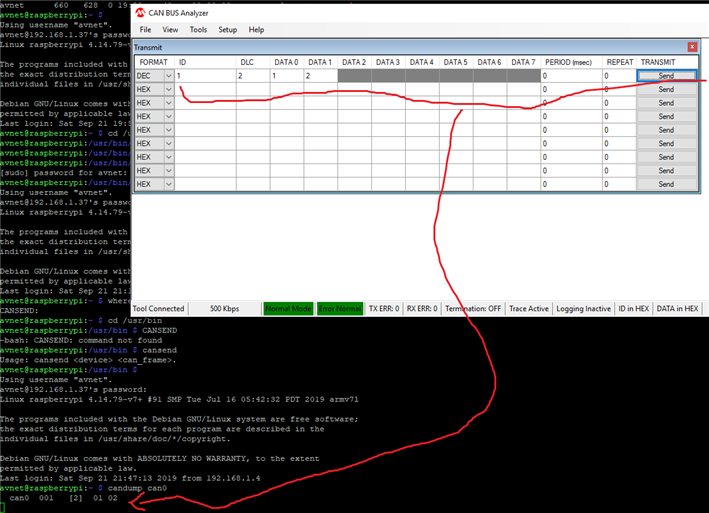
Task: Open the Help menu
Action: click(257, 30)
